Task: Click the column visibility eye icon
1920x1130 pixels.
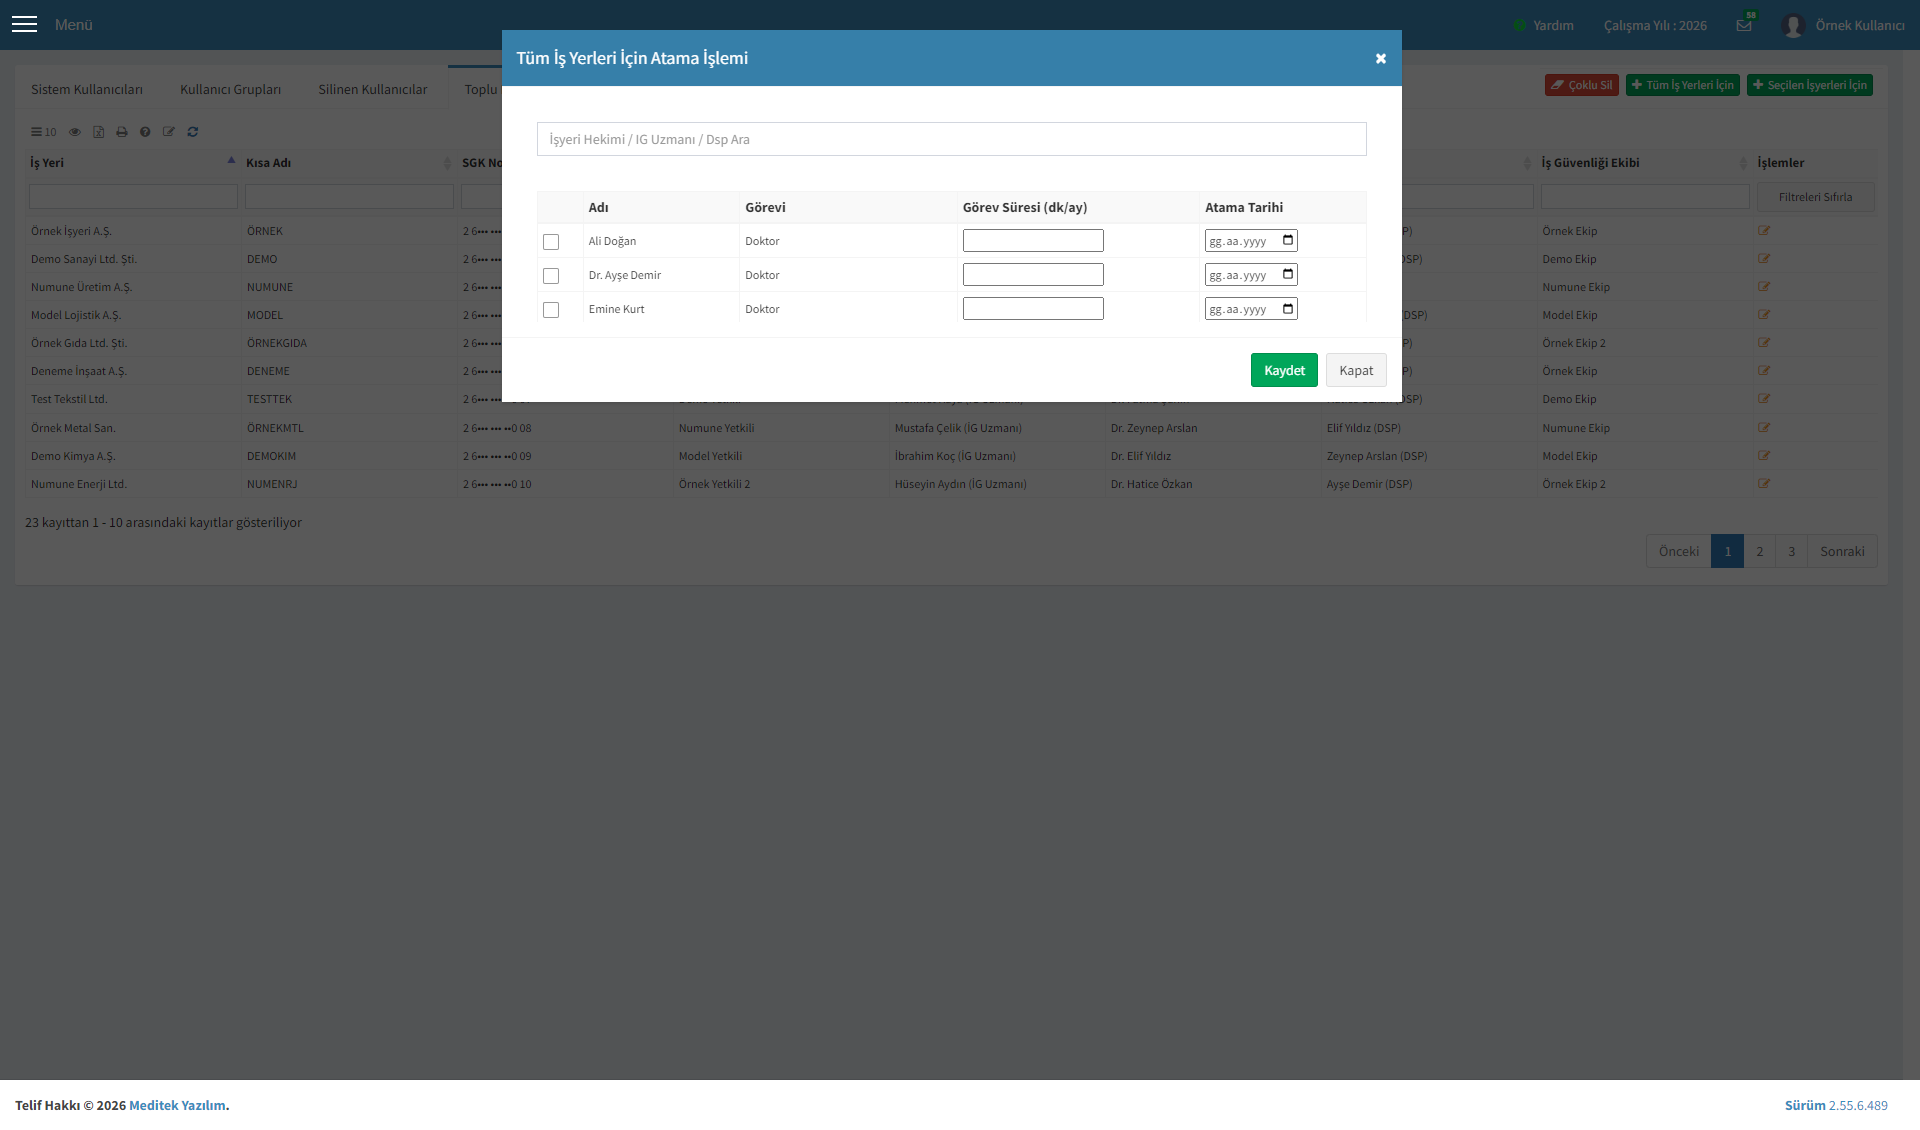Action: coord(74,132)
